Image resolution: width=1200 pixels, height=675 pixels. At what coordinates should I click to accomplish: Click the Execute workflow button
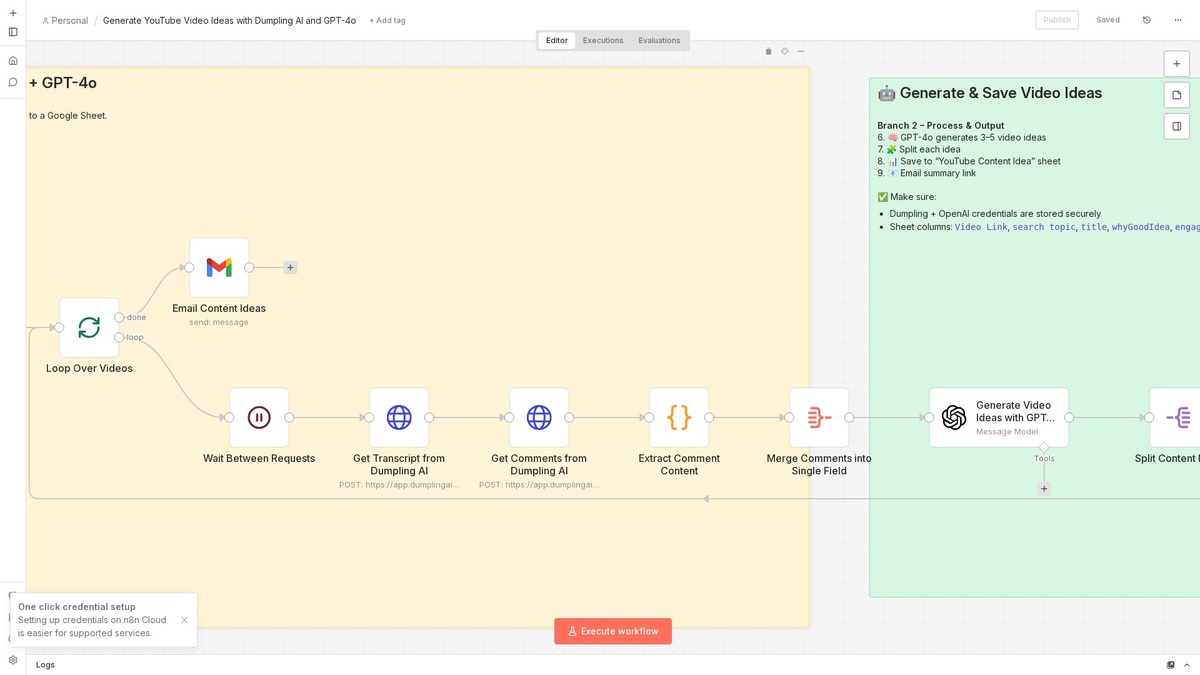coord(613,631)
